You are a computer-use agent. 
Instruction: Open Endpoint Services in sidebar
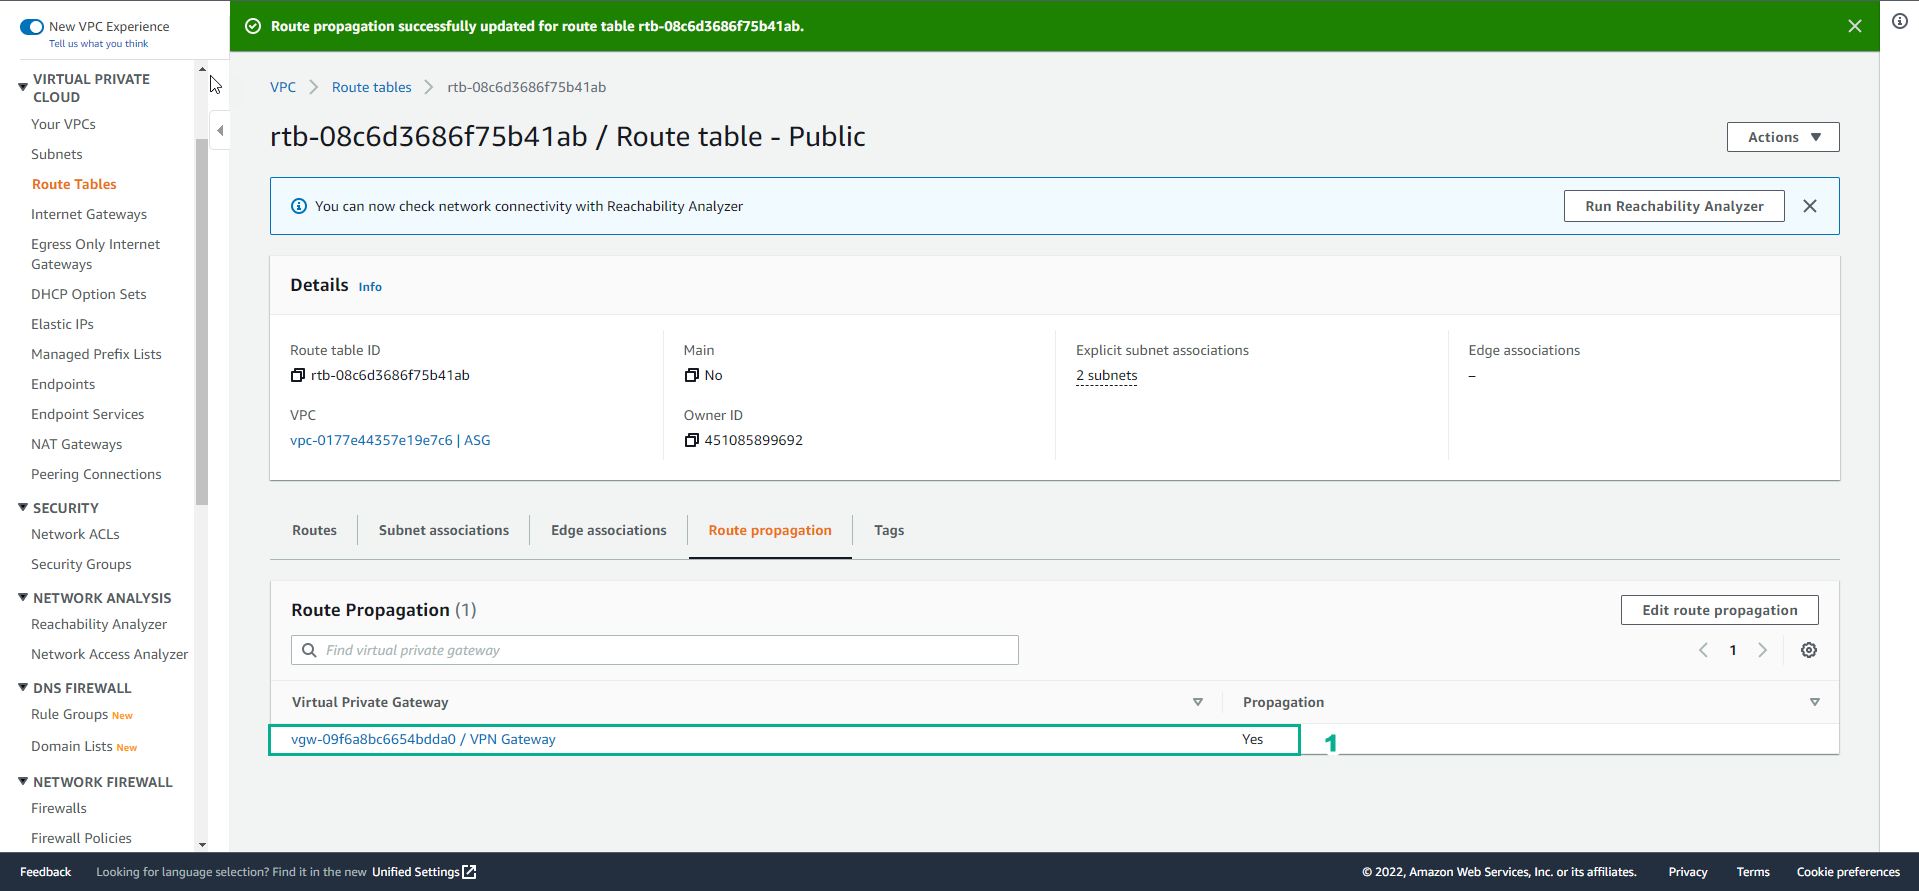(87, 414)
